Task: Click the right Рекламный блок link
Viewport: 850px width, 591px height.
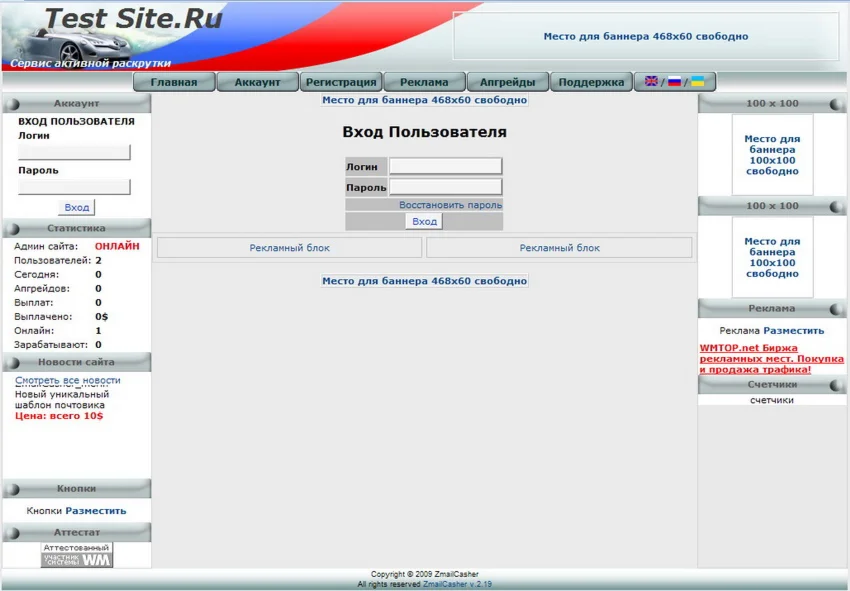Action: [x=559, y=248]
